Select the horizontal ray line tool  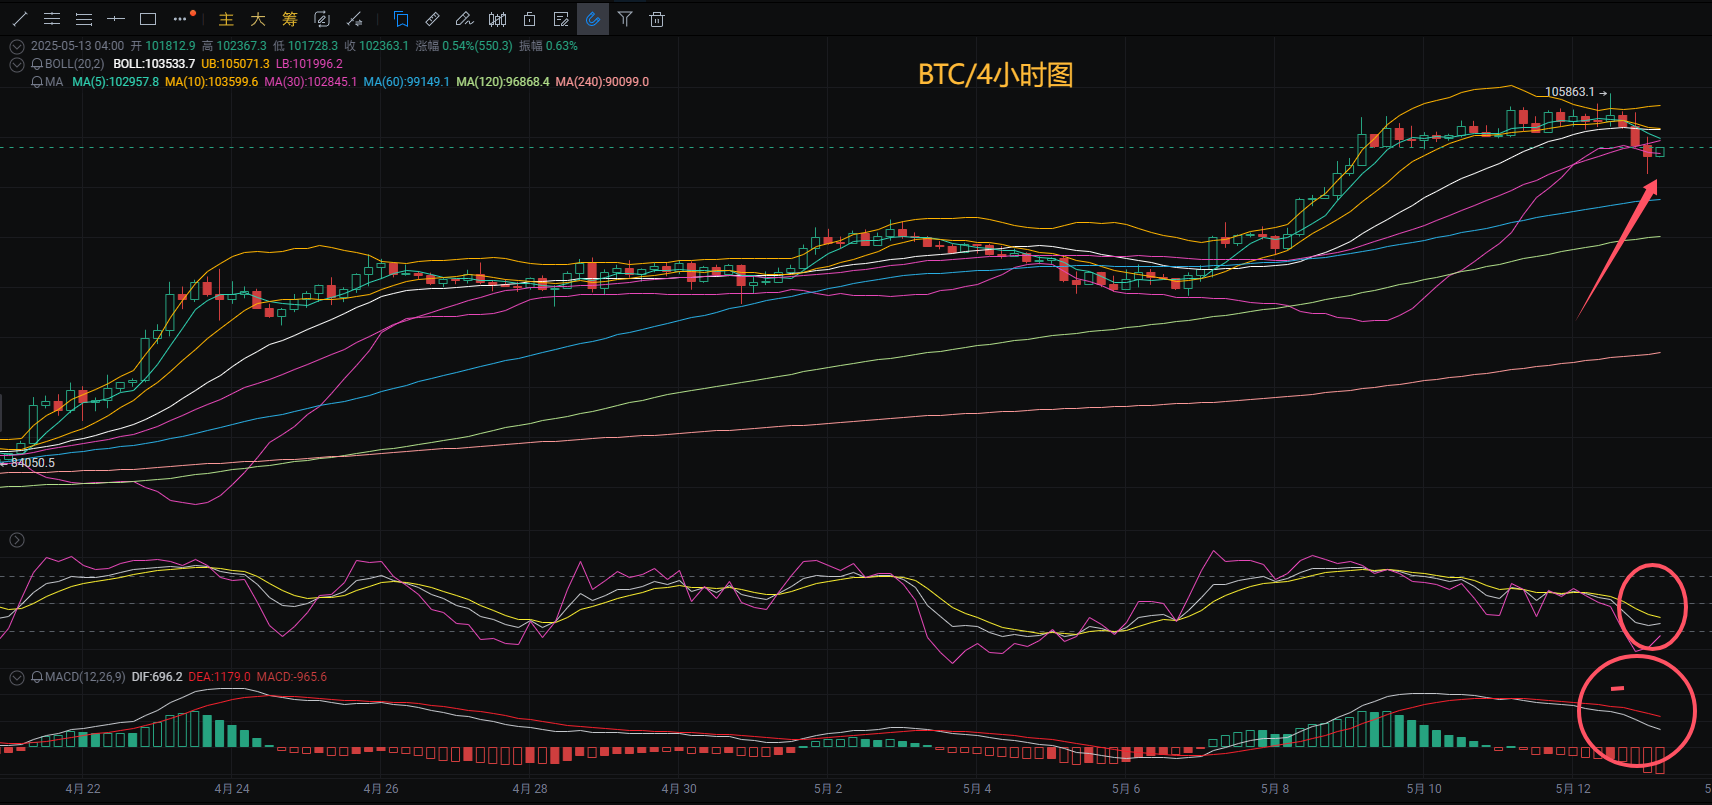pyautogui.click(x=116, y=19)
